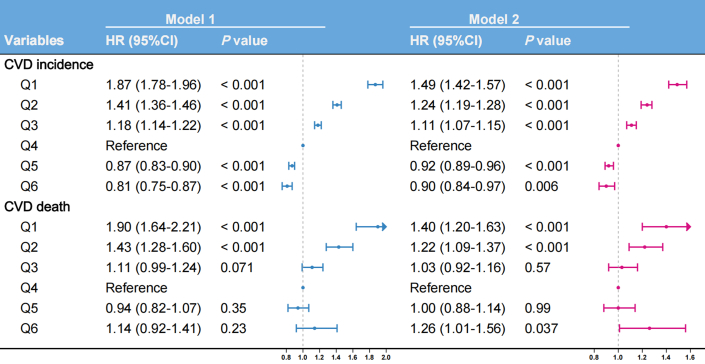This screenshot has width=705, height=364.
Task: Click the pink reference dot for CVD death Q4
Action: (x=618, y=288)
